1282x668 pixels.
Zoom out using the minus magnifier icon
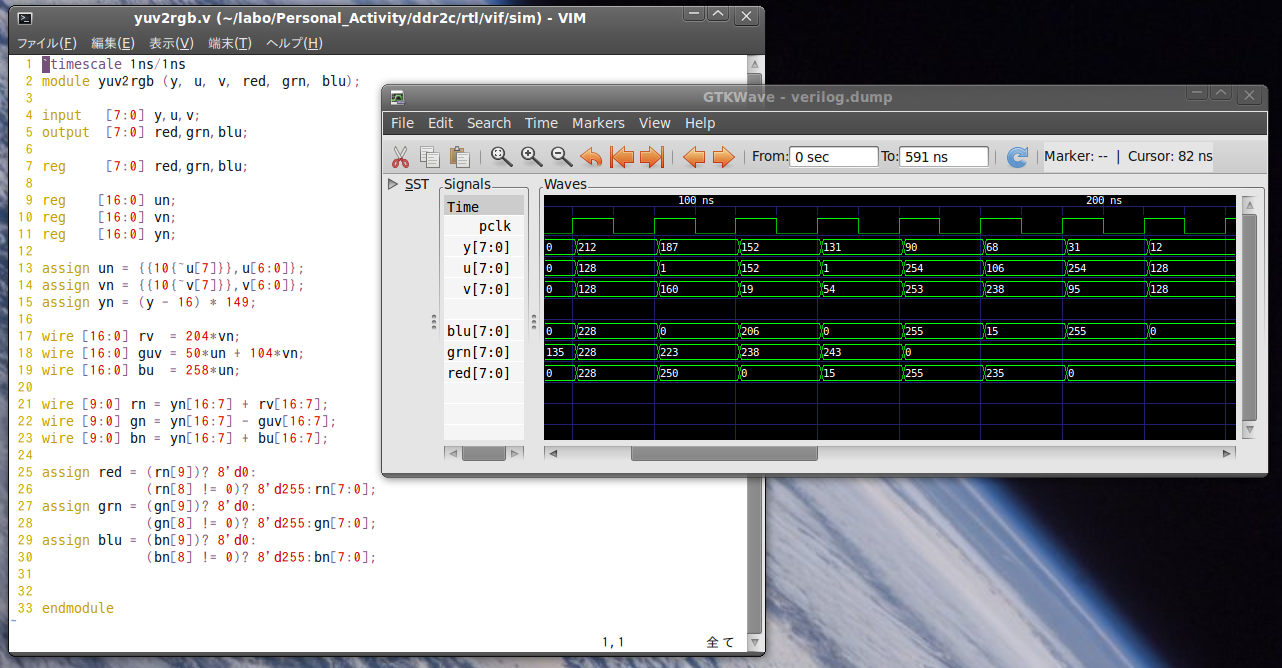pyautogui.click(x=560, y=156)
